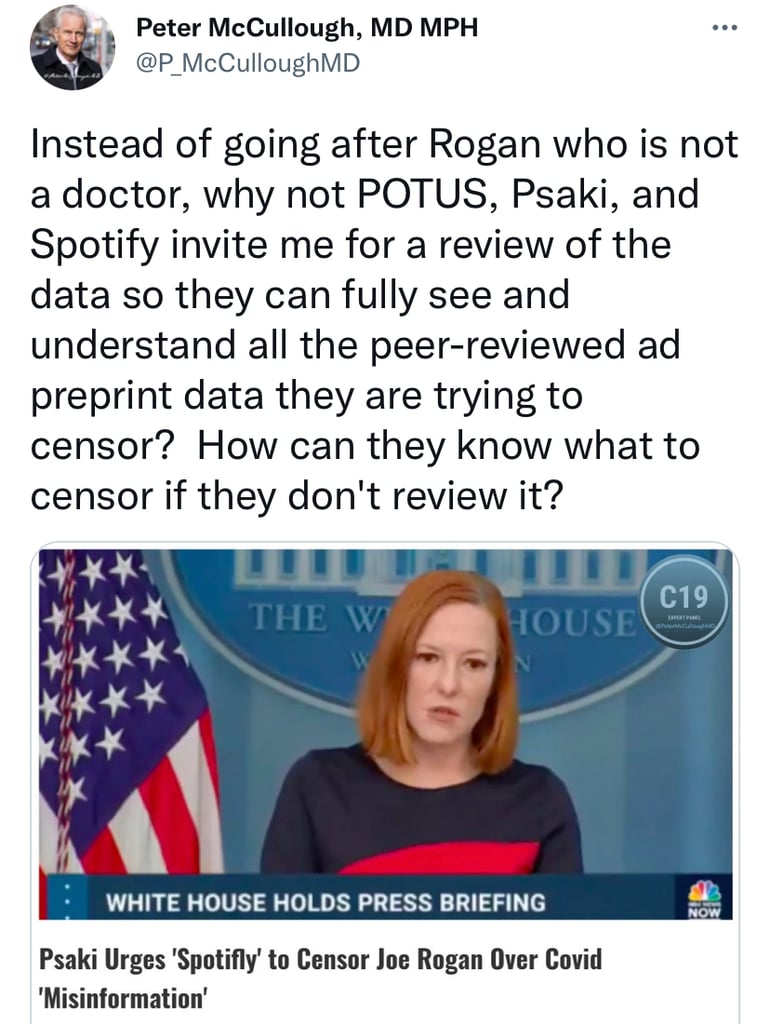
Task: Open the press briefing video thumbnail
Action: click(385, 734)
